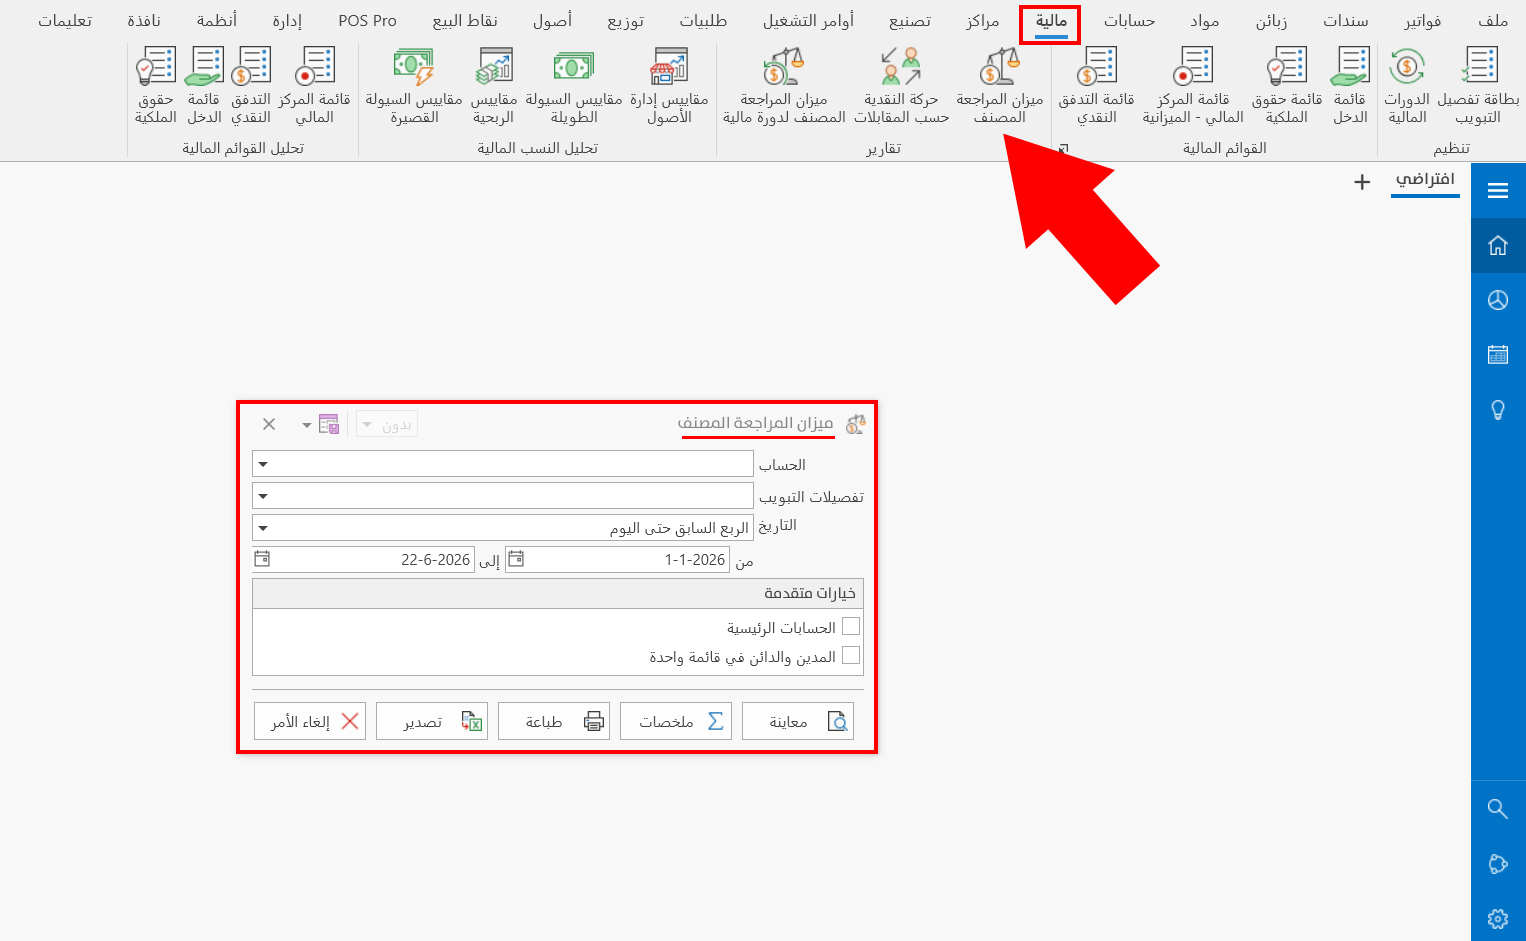Image resolution: width=1526 pixels, height=941 pixels.
Task: Tick المدين والدائن في قائمة واحدة checkbox
Action: [x=851, y=655]
